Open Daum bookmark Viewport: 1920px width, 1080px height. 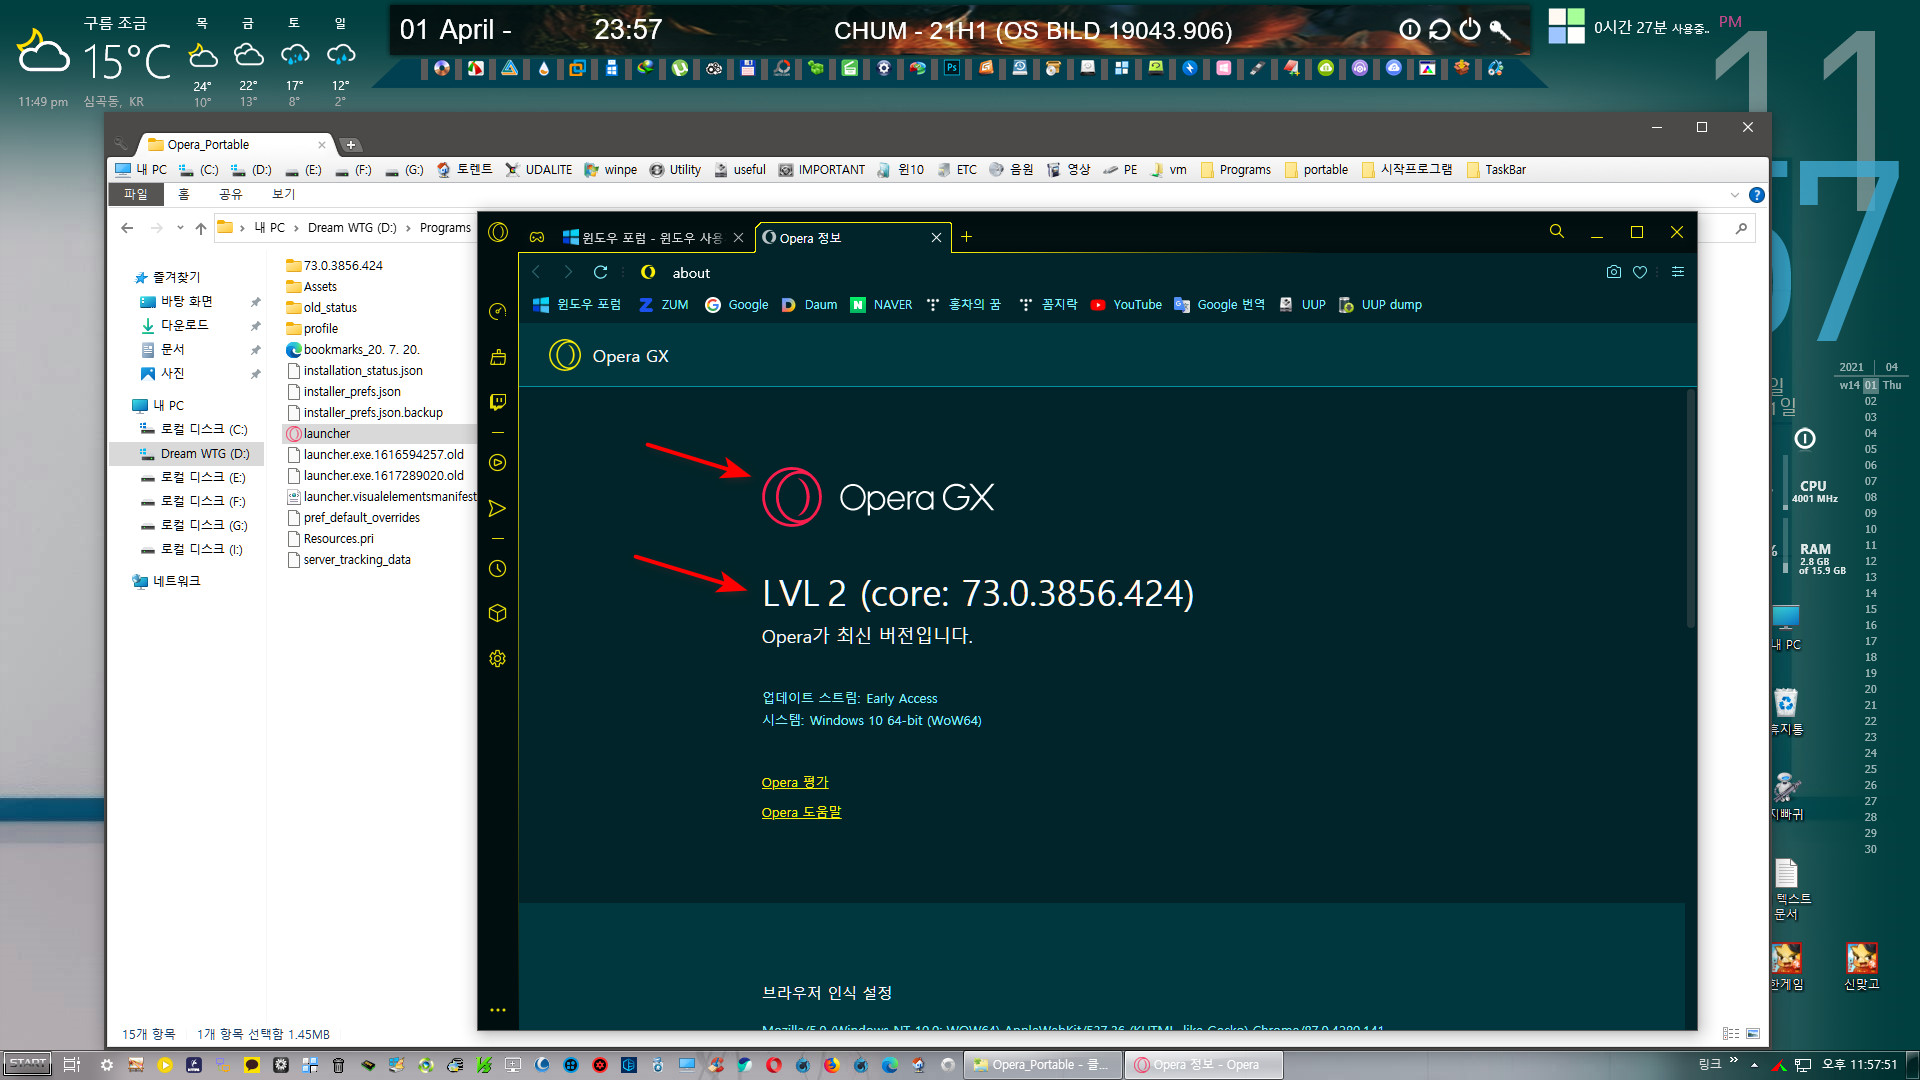810,305
